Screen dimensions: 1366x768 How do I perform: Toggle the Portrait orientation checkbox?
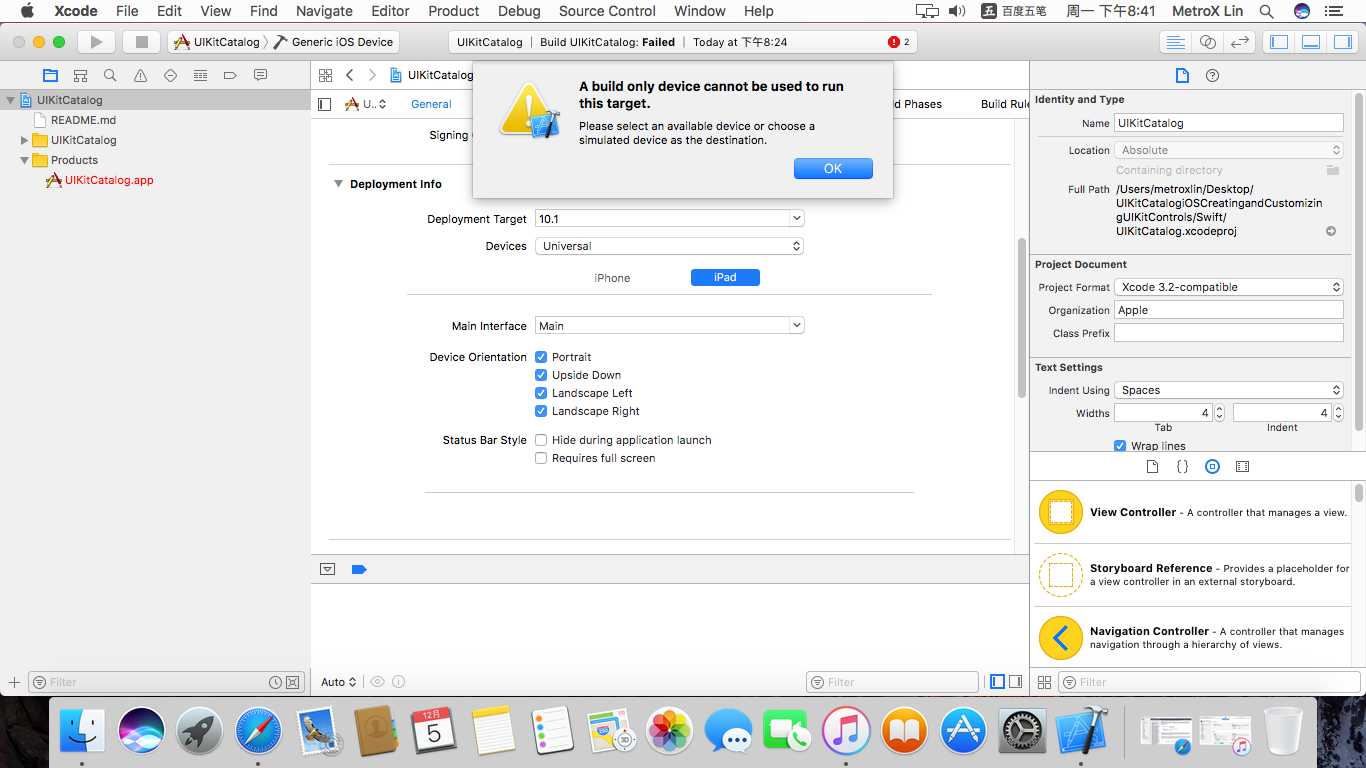click(x=541, y=357)
